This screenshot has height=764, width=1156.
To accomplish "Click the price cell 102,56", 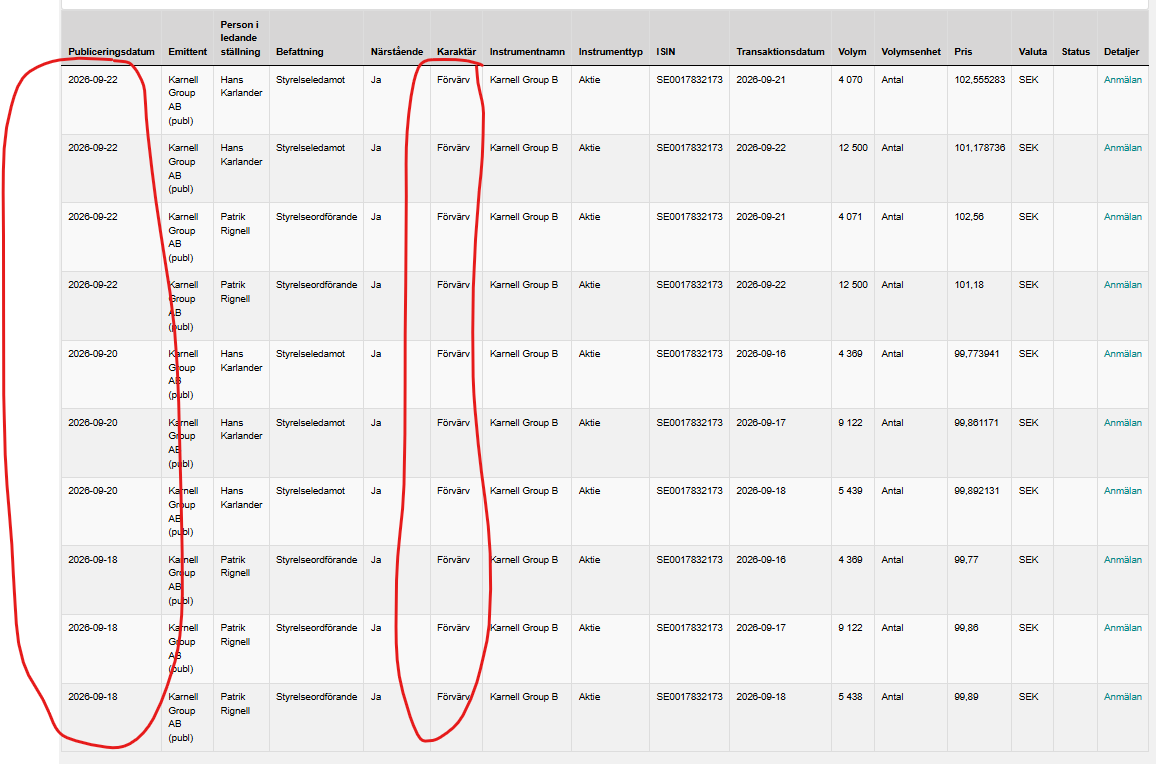I will [969, 217].
